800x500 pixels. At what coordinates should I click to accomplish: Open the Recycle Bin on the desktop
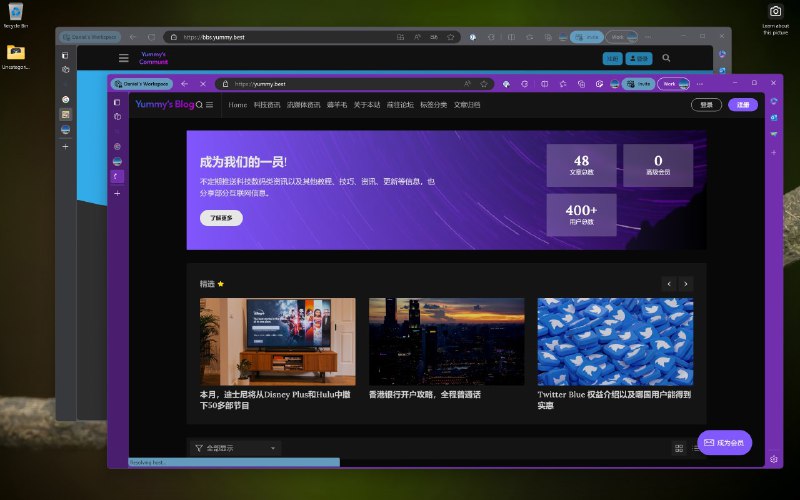coord(15,14)
